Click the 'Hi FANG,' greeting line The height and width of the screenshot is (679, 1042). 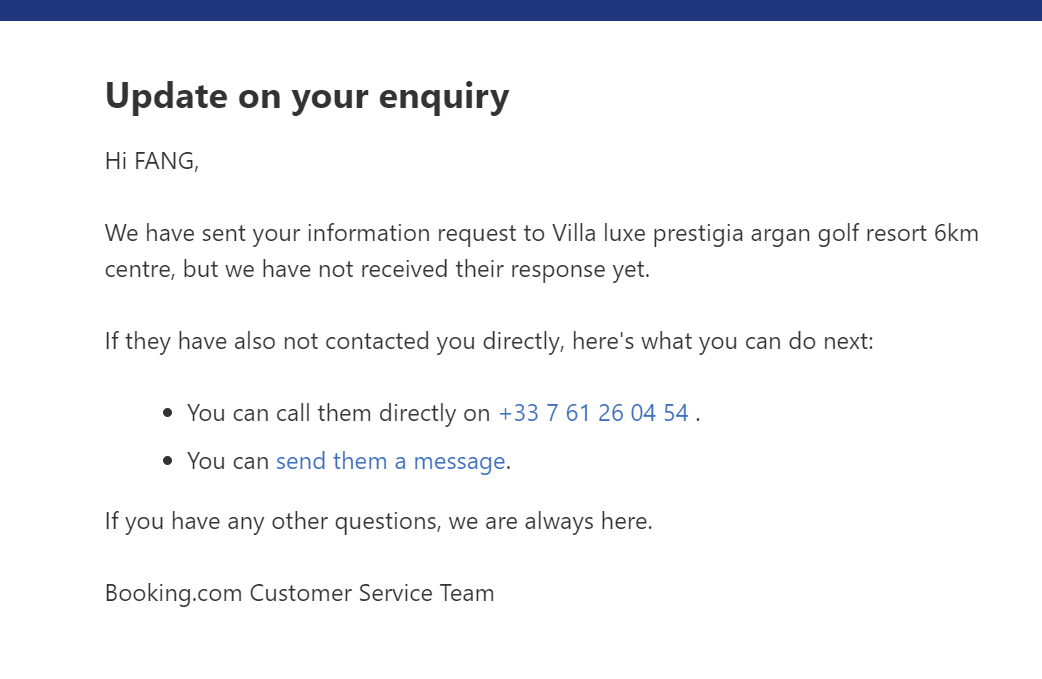[x=152, y=160]
